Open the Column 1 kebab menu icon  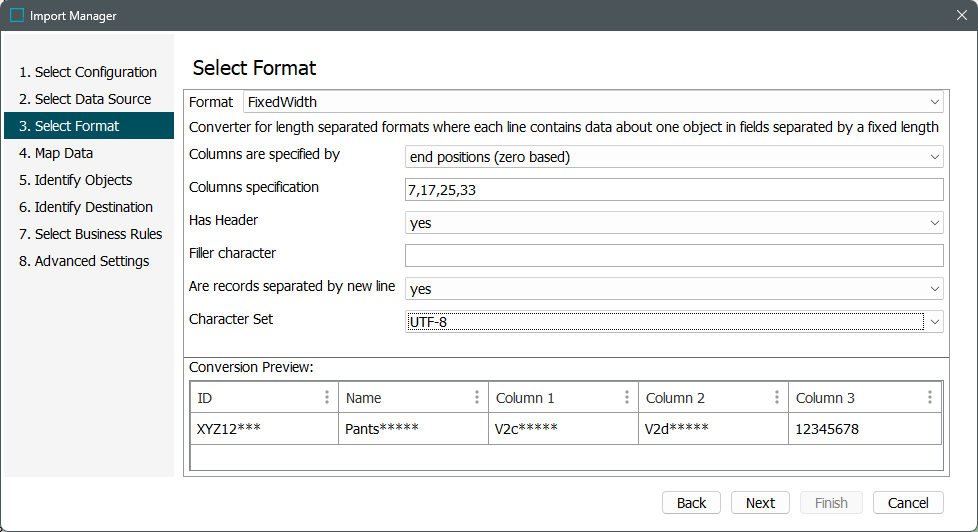tap(627, 398)
